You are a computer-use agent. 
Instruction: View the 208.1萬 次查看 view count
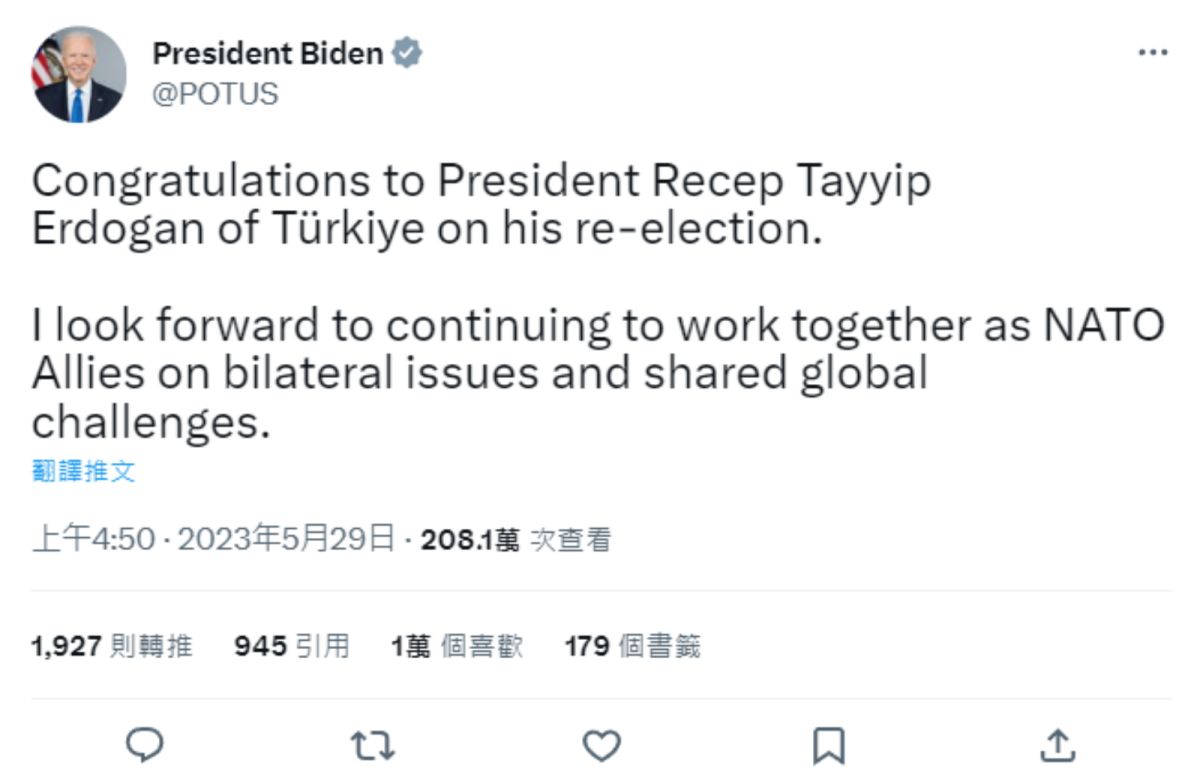tap(515, 540)
